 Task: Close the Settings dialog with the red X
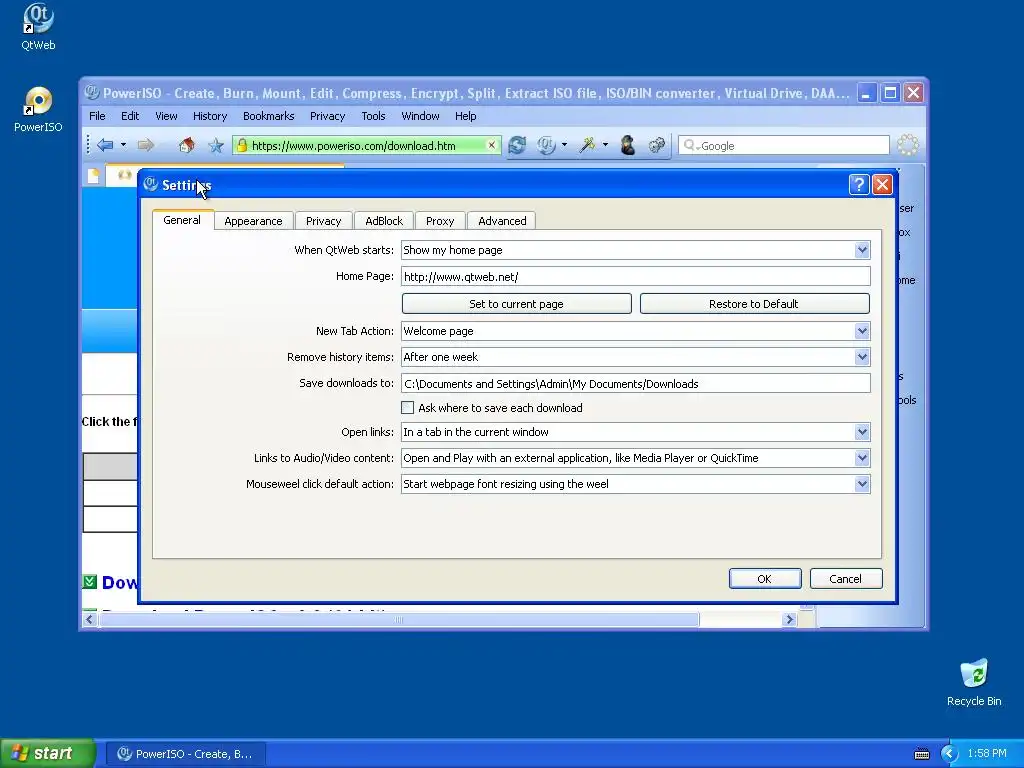point(882,185)
